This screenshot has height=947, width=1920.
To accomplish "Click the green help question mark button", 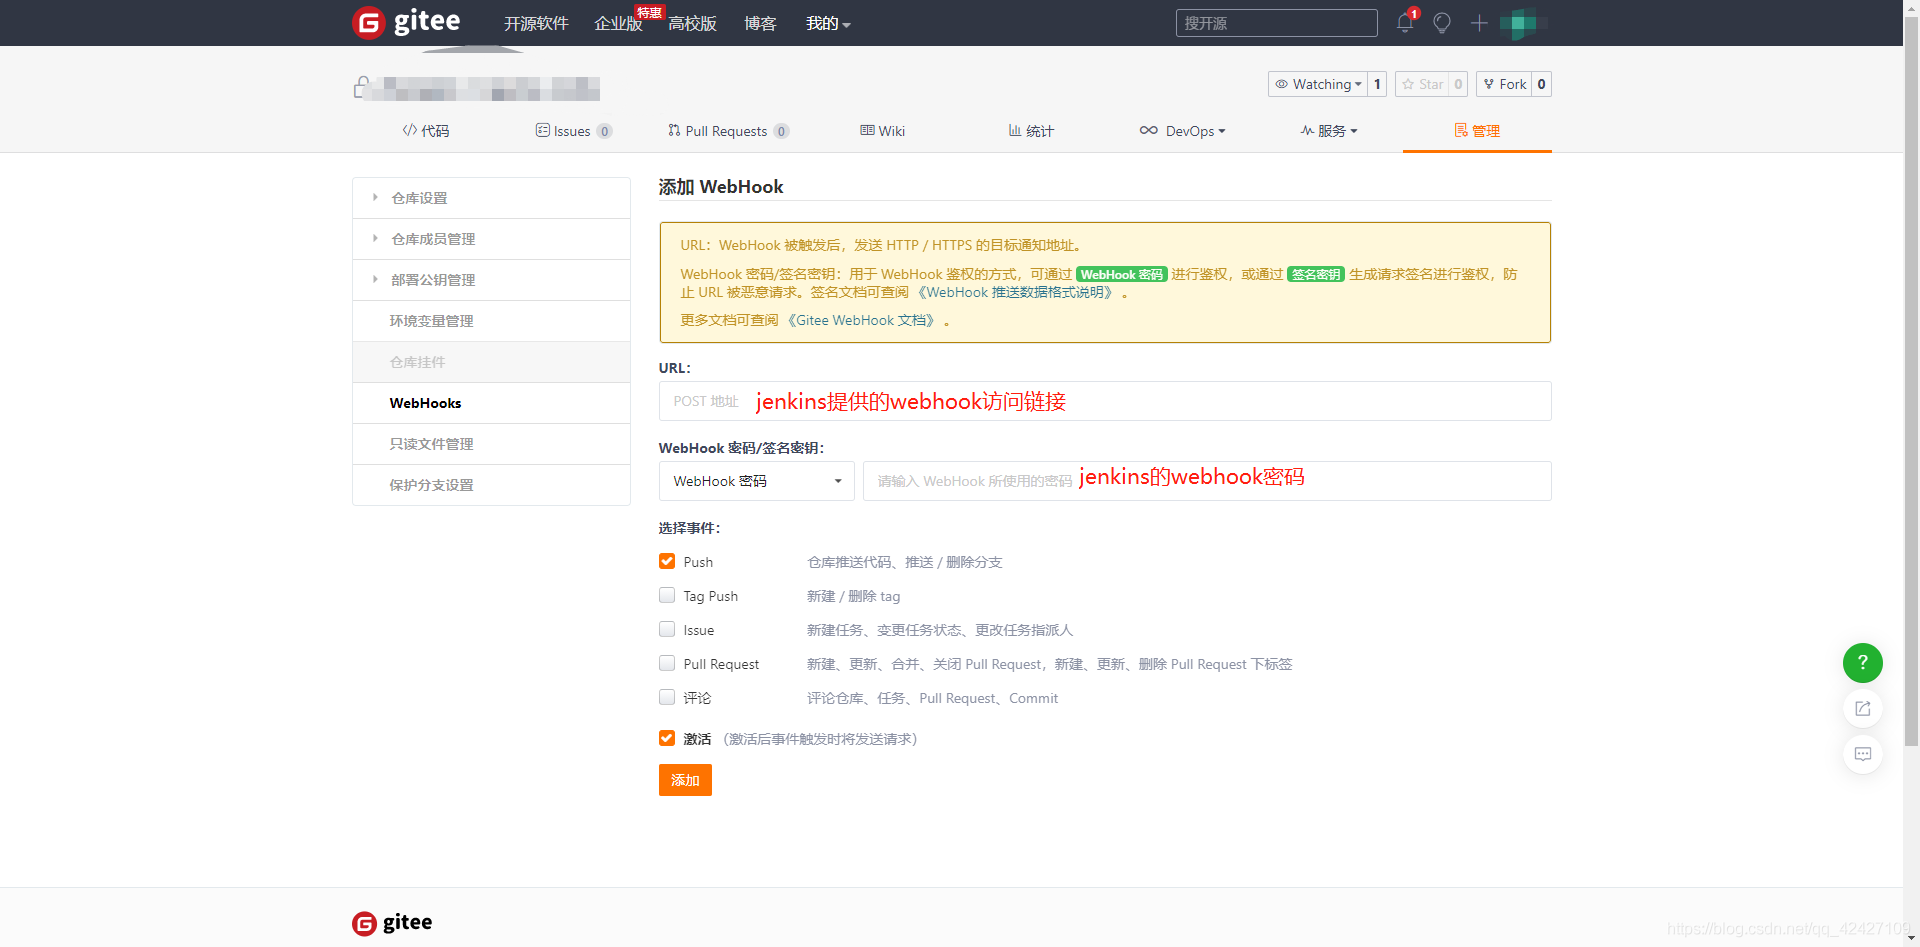I will [1862, 662].
